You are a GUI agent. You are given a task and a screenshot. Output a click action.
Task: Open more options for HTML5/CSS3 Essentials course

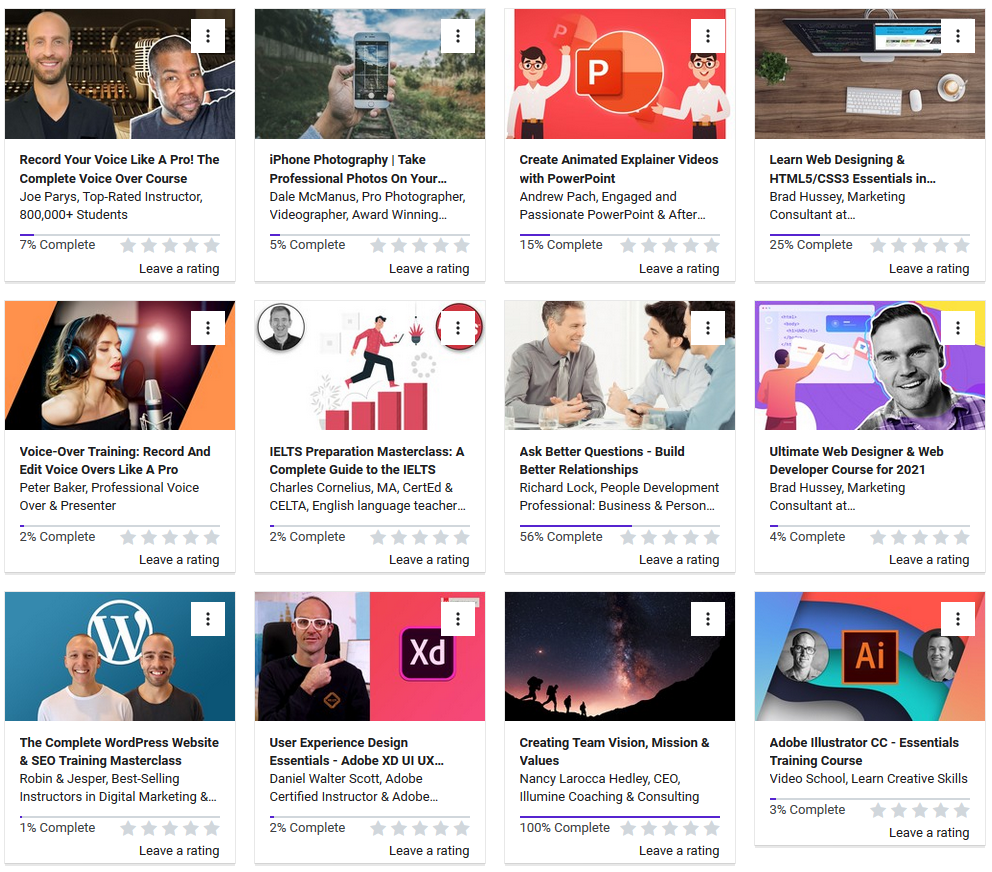tap(958, 36)
